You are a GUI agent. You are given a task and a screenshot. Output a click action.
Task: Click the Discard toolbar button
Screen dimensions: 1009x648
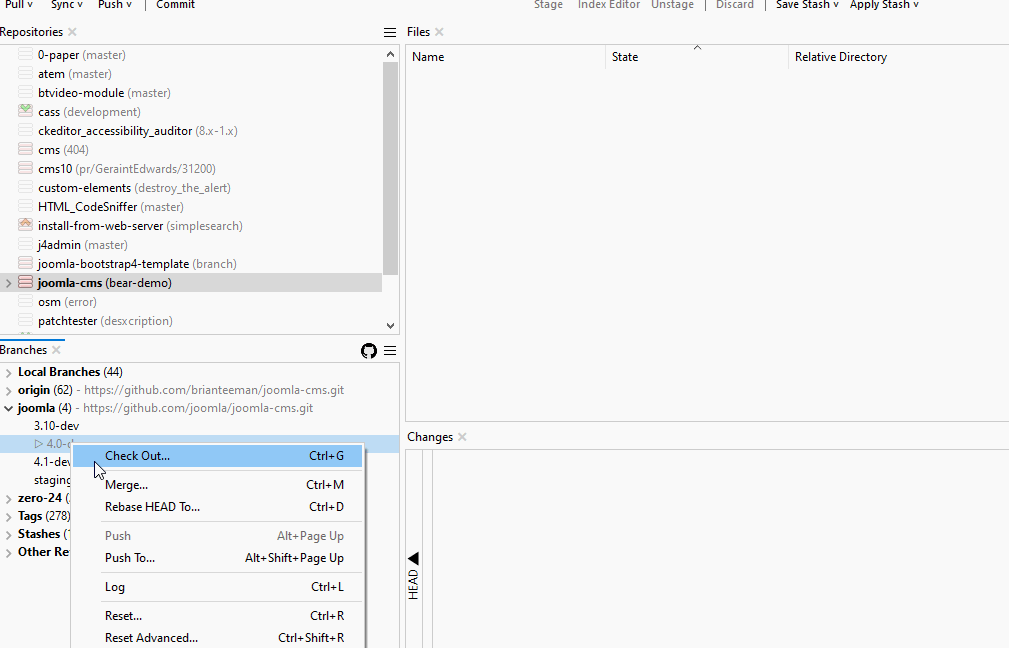coord(735,5)
